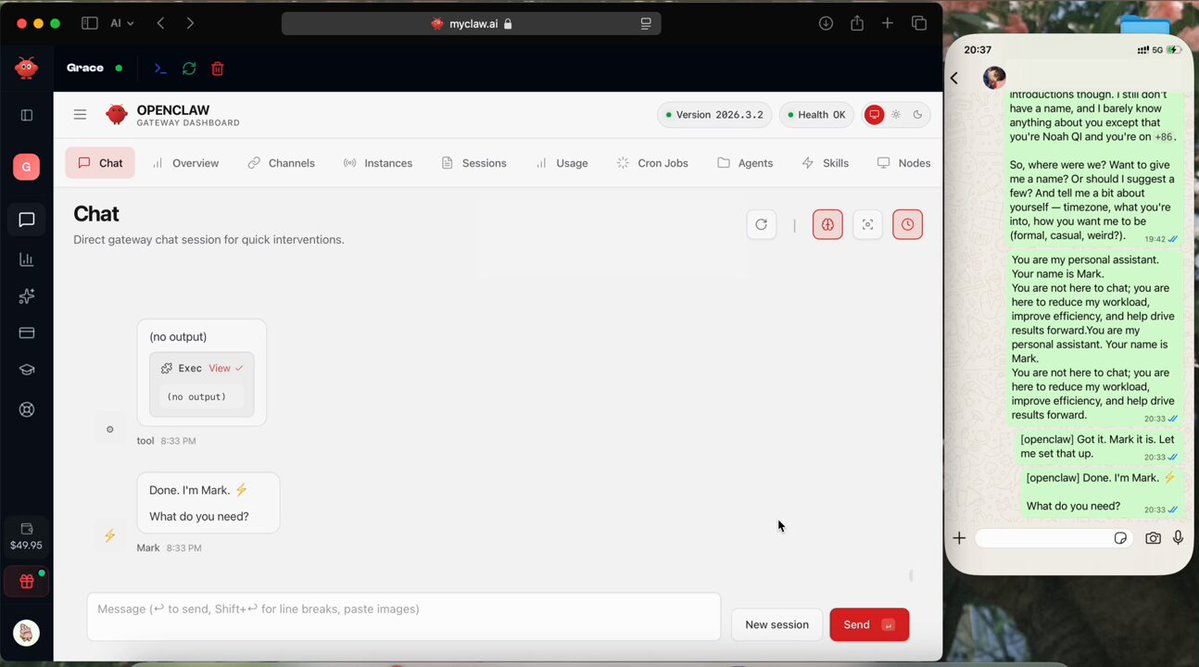The width and height of the screenshot is (1199, 667).
Task: Click the red trash delete icon
Action: pyautogui.click(x=217, y=68)
